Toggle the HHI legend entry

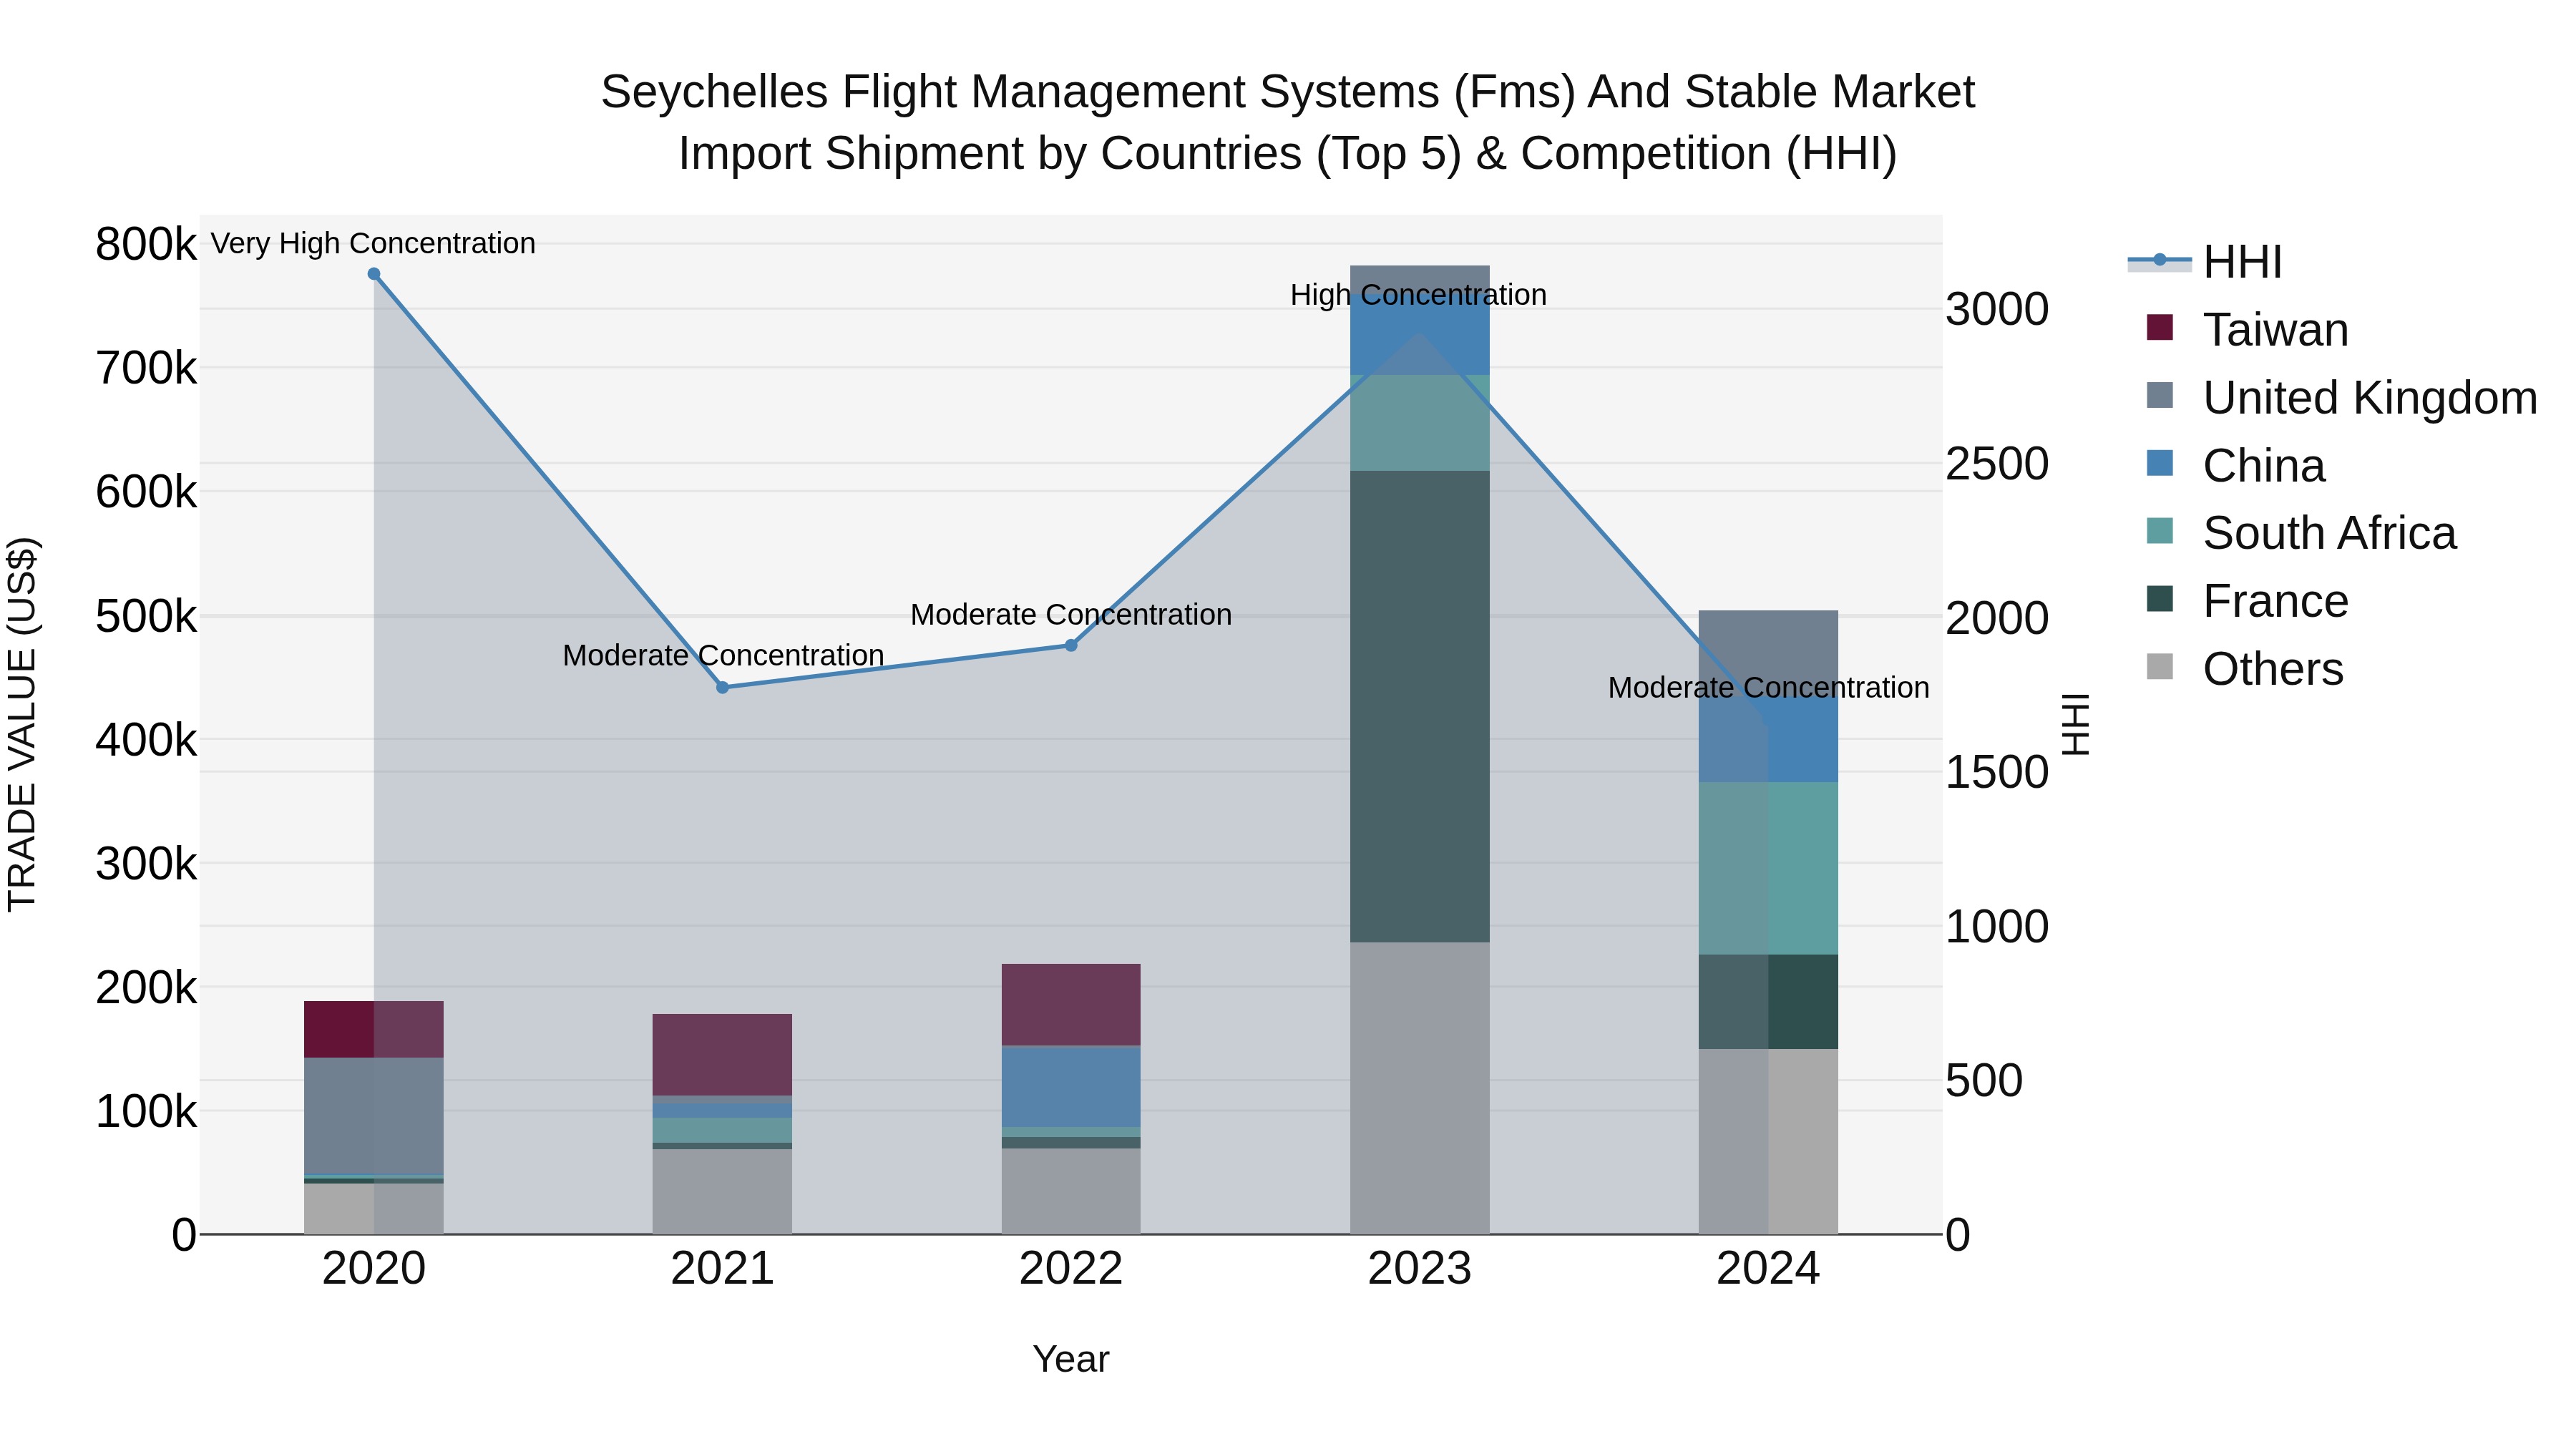[2205, 262]
